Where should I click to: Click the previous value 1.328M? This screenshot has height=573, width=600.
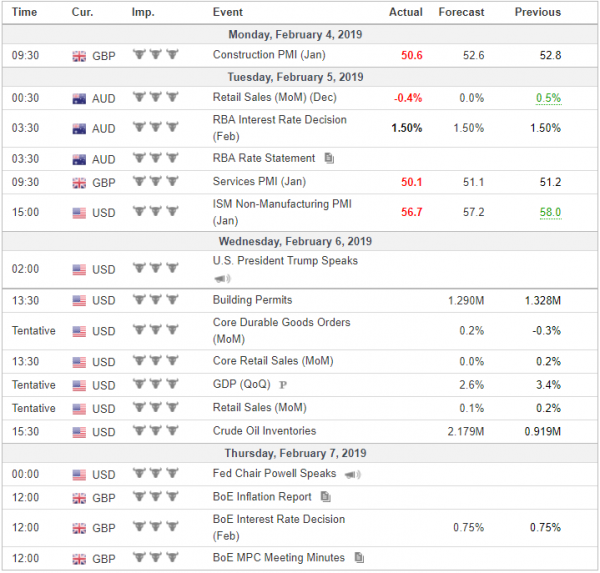click(543, 300)
